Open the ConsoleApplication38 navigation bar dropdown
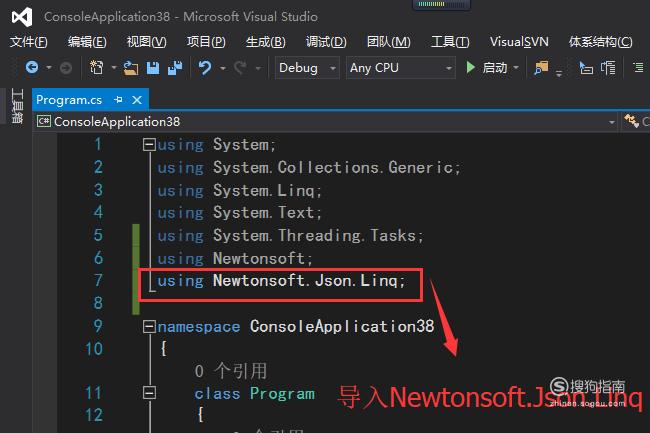Image resolution: width=650 pixels, height=433 pixels. coord(611,122)
